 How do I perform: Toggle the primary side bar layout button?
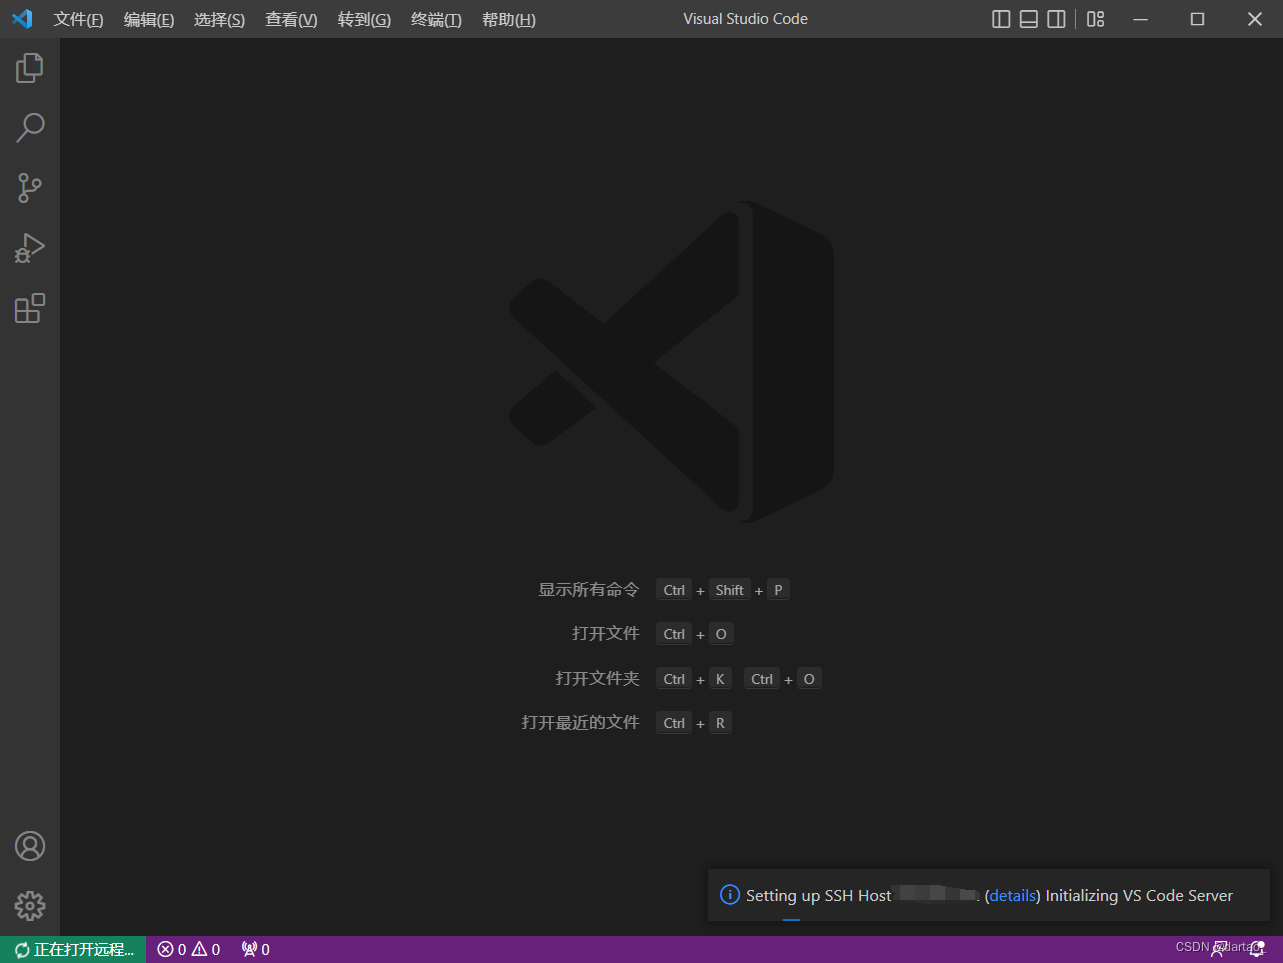click(1001, 19)
